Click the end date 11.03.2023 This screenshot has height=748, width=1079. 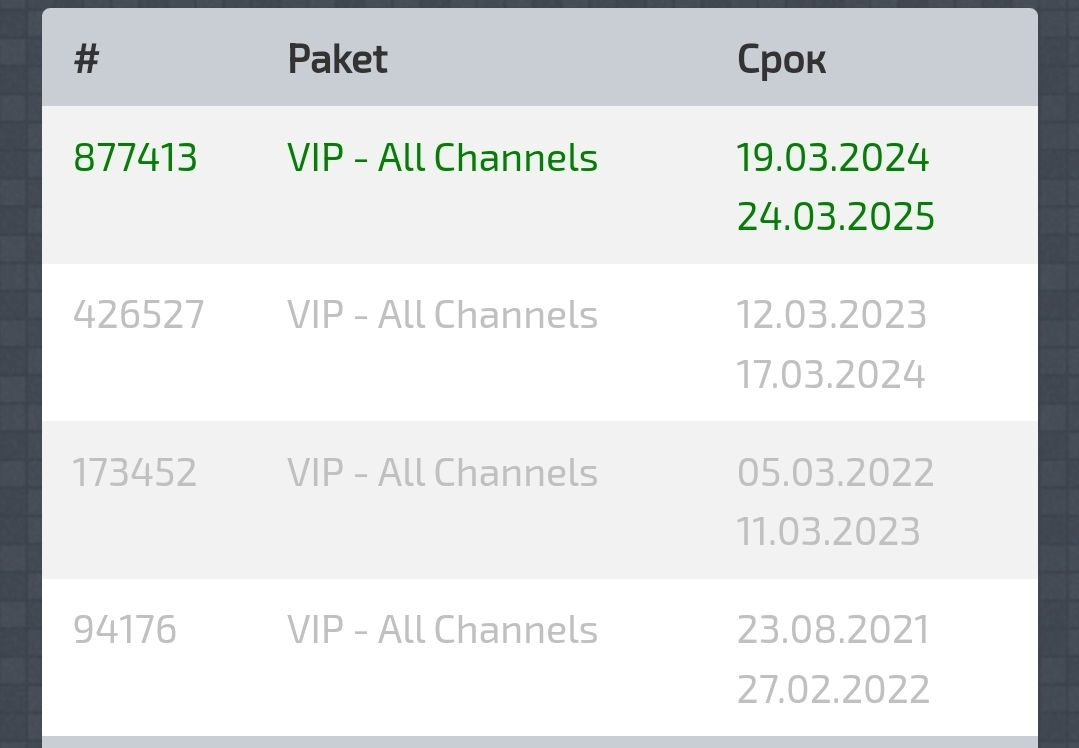pyautogui.click(x=828, y=531)
